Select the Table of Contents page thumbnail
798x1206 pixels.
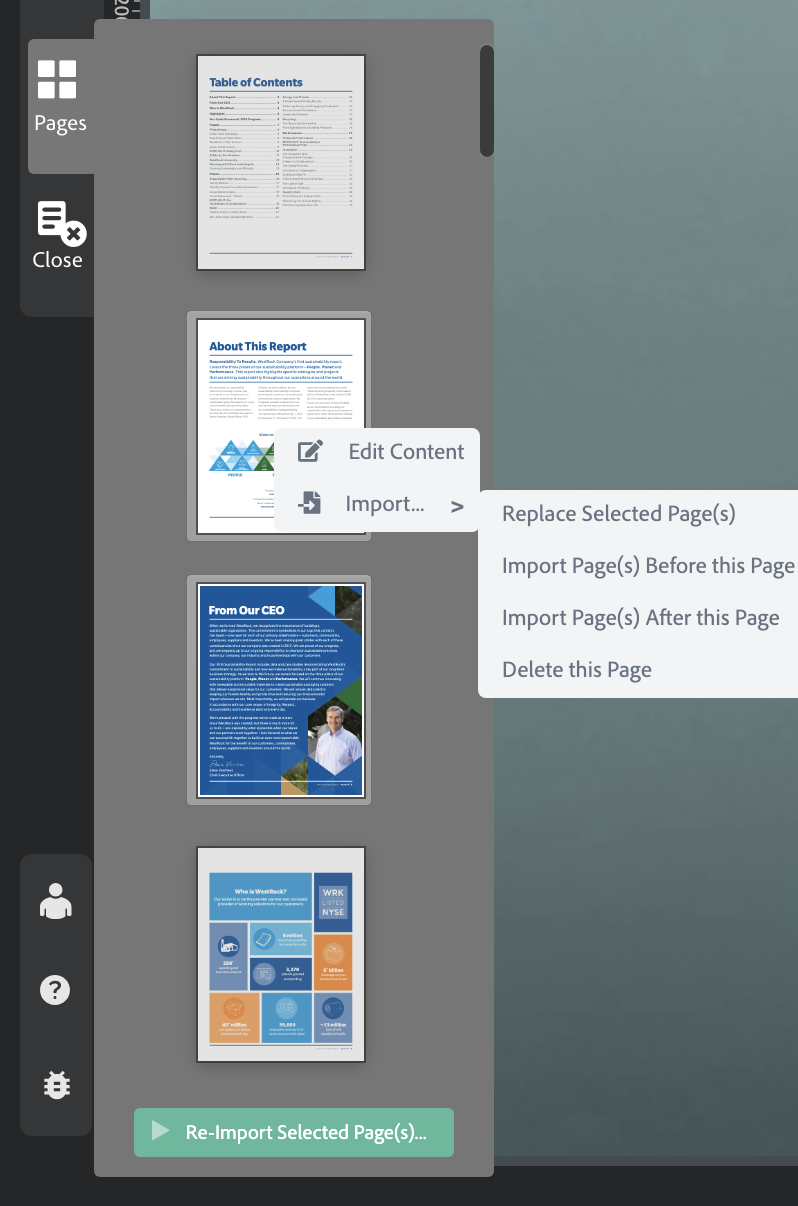tap(281, 162)
